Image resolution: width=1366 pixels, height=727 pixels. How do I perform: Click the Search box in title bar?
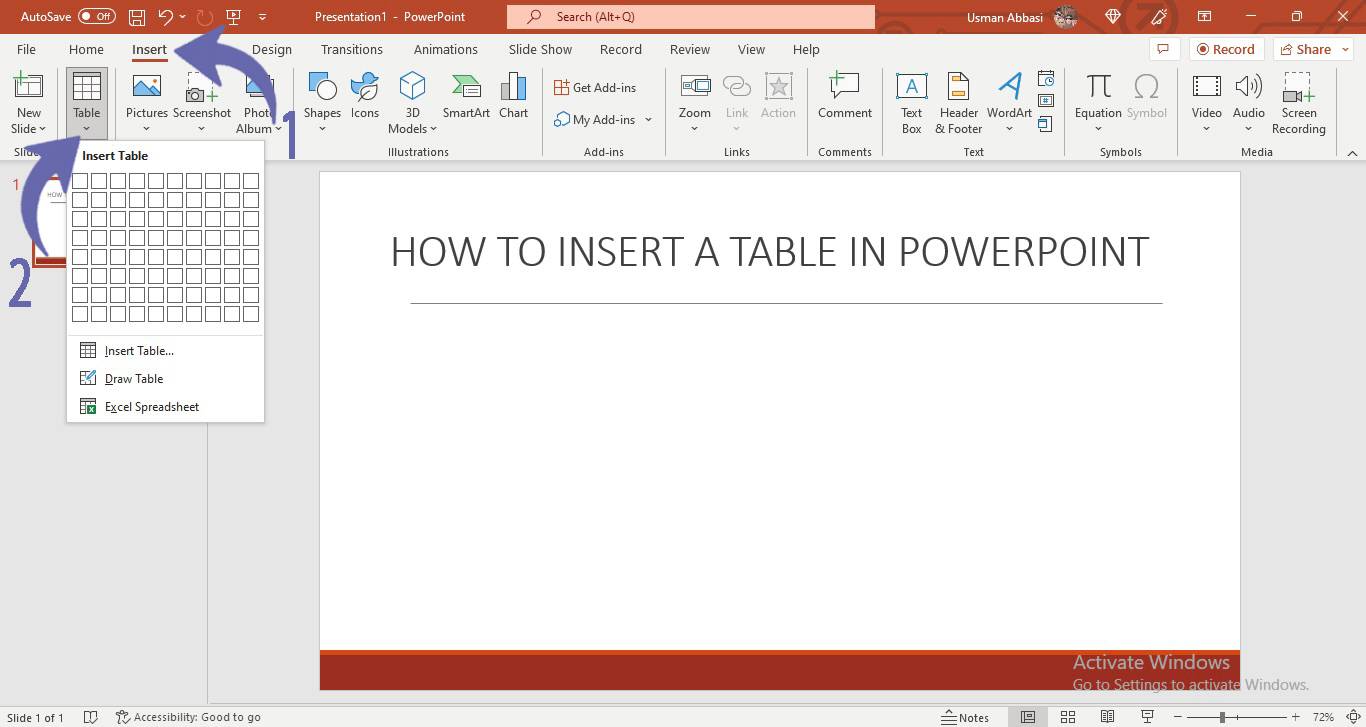690,17
